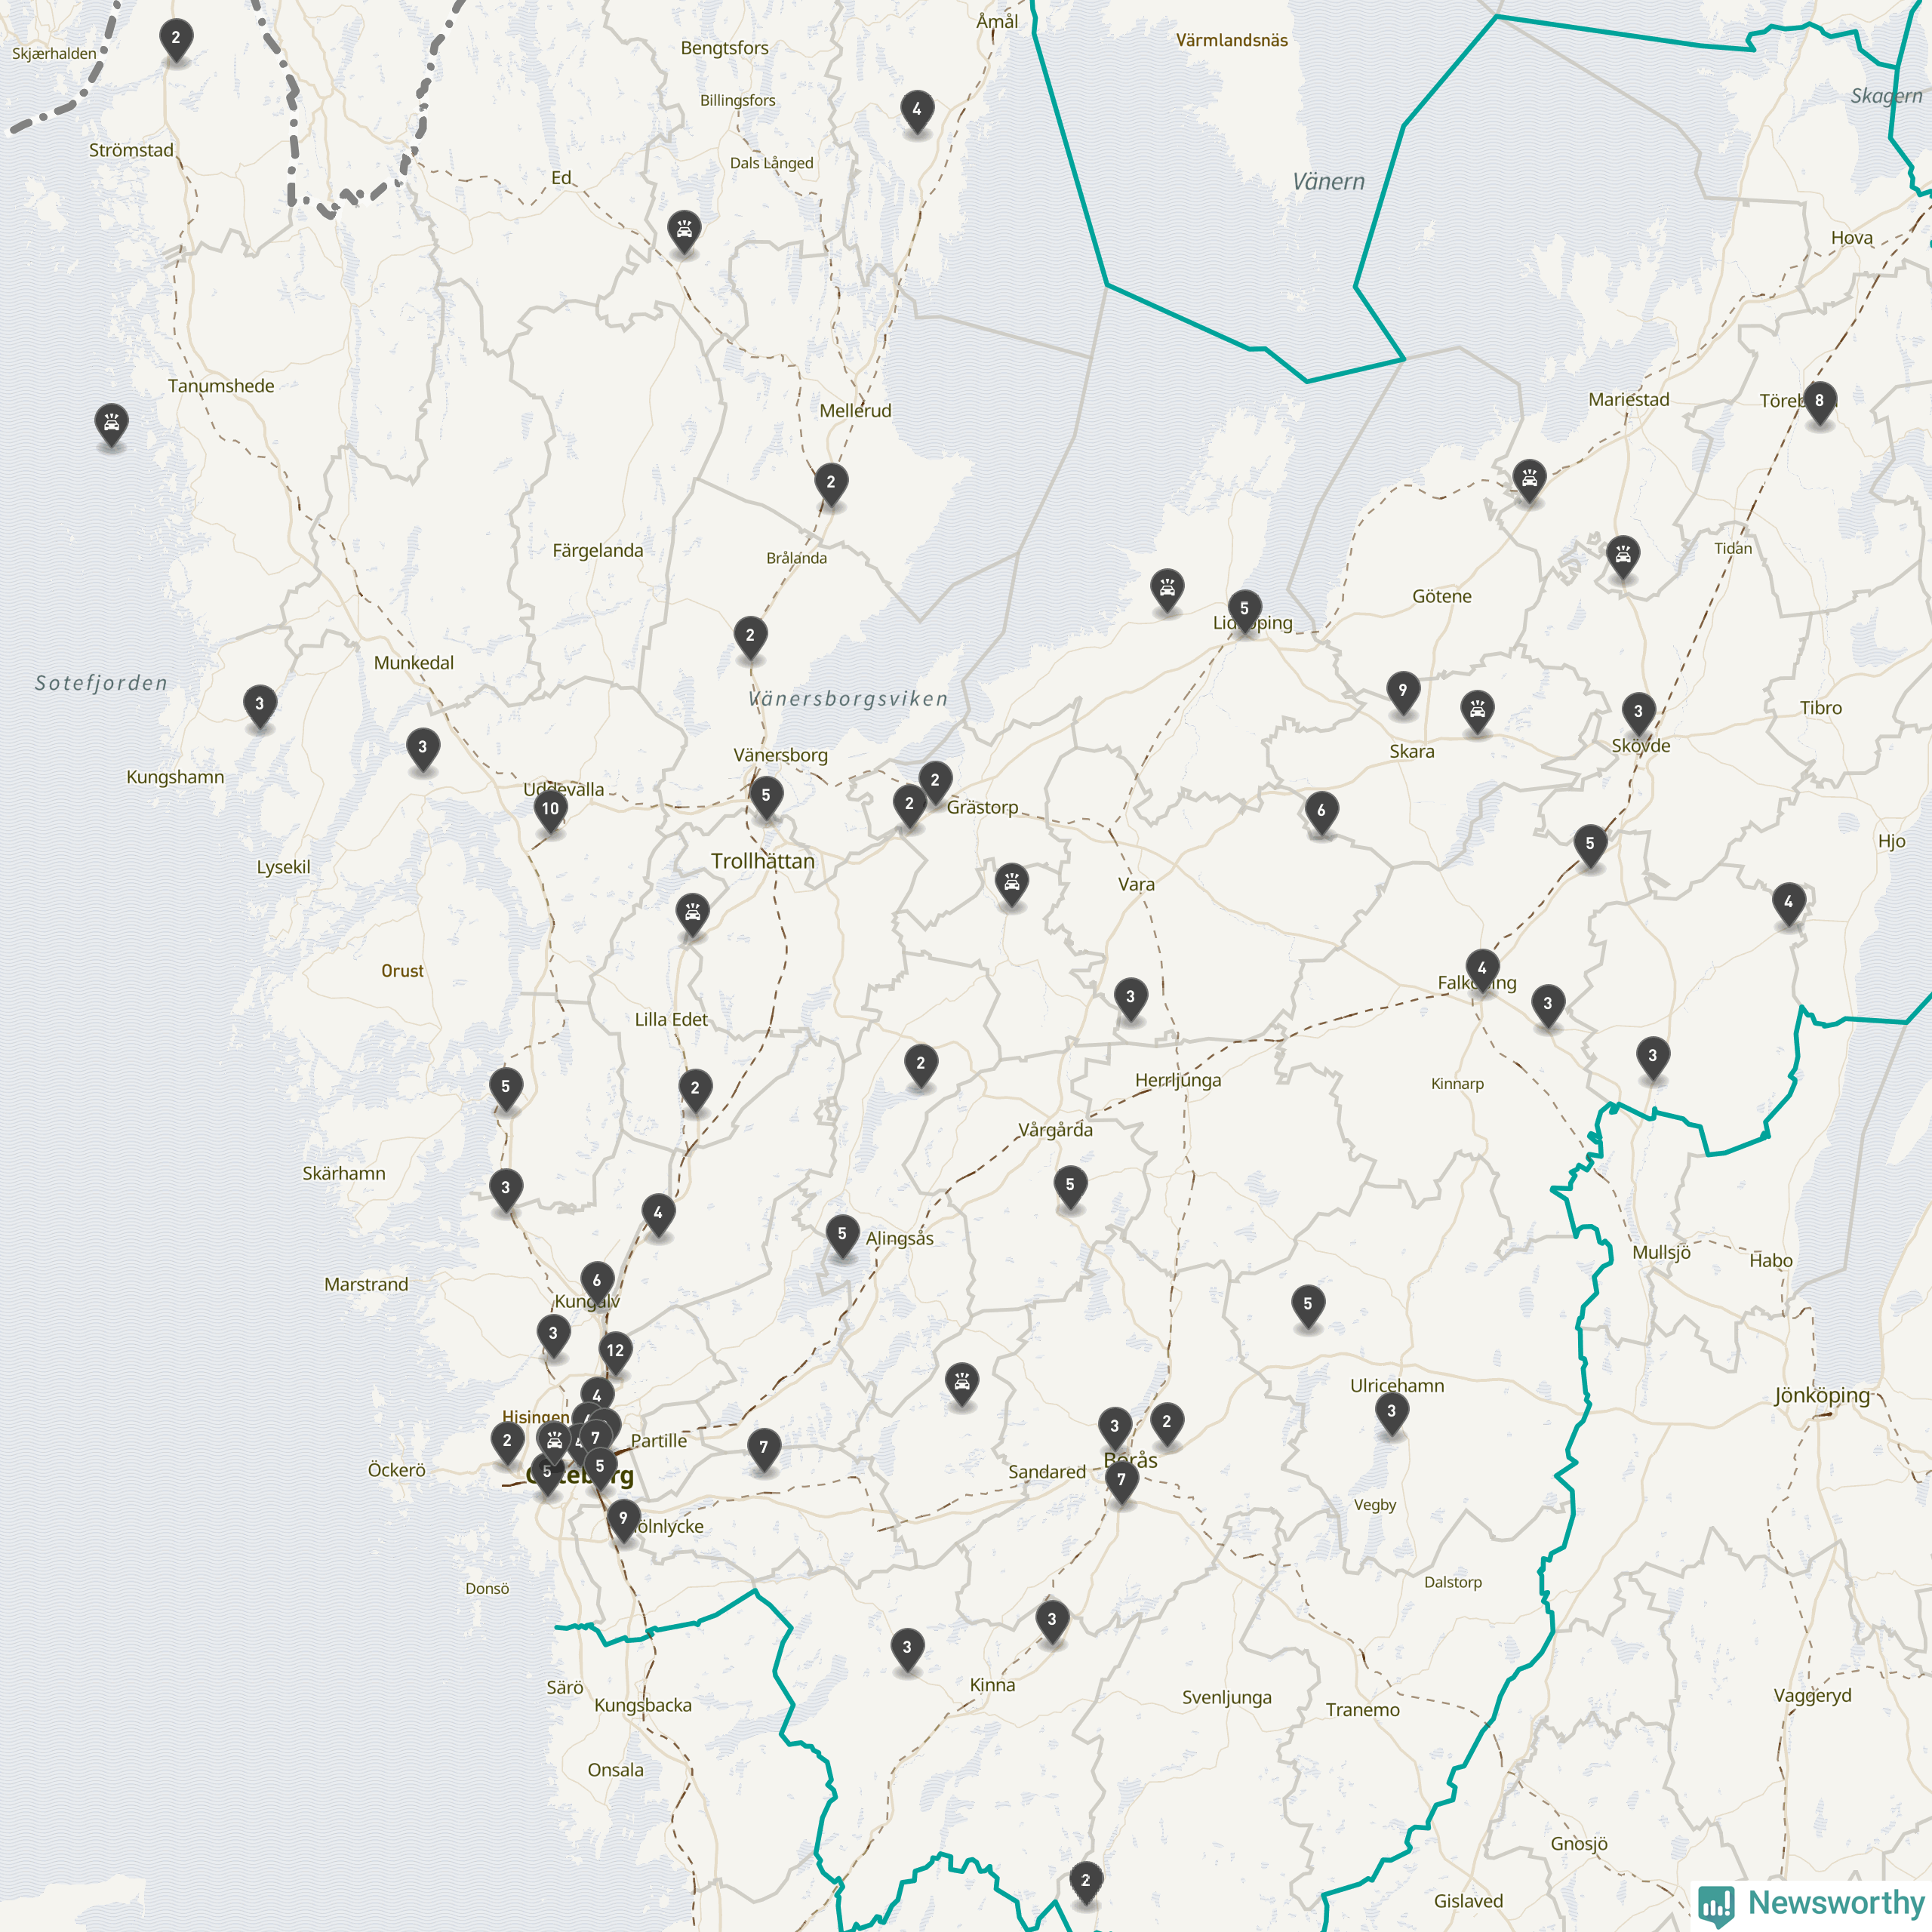Click the car marker in the sea west of Tanumshede

[111, 427]
